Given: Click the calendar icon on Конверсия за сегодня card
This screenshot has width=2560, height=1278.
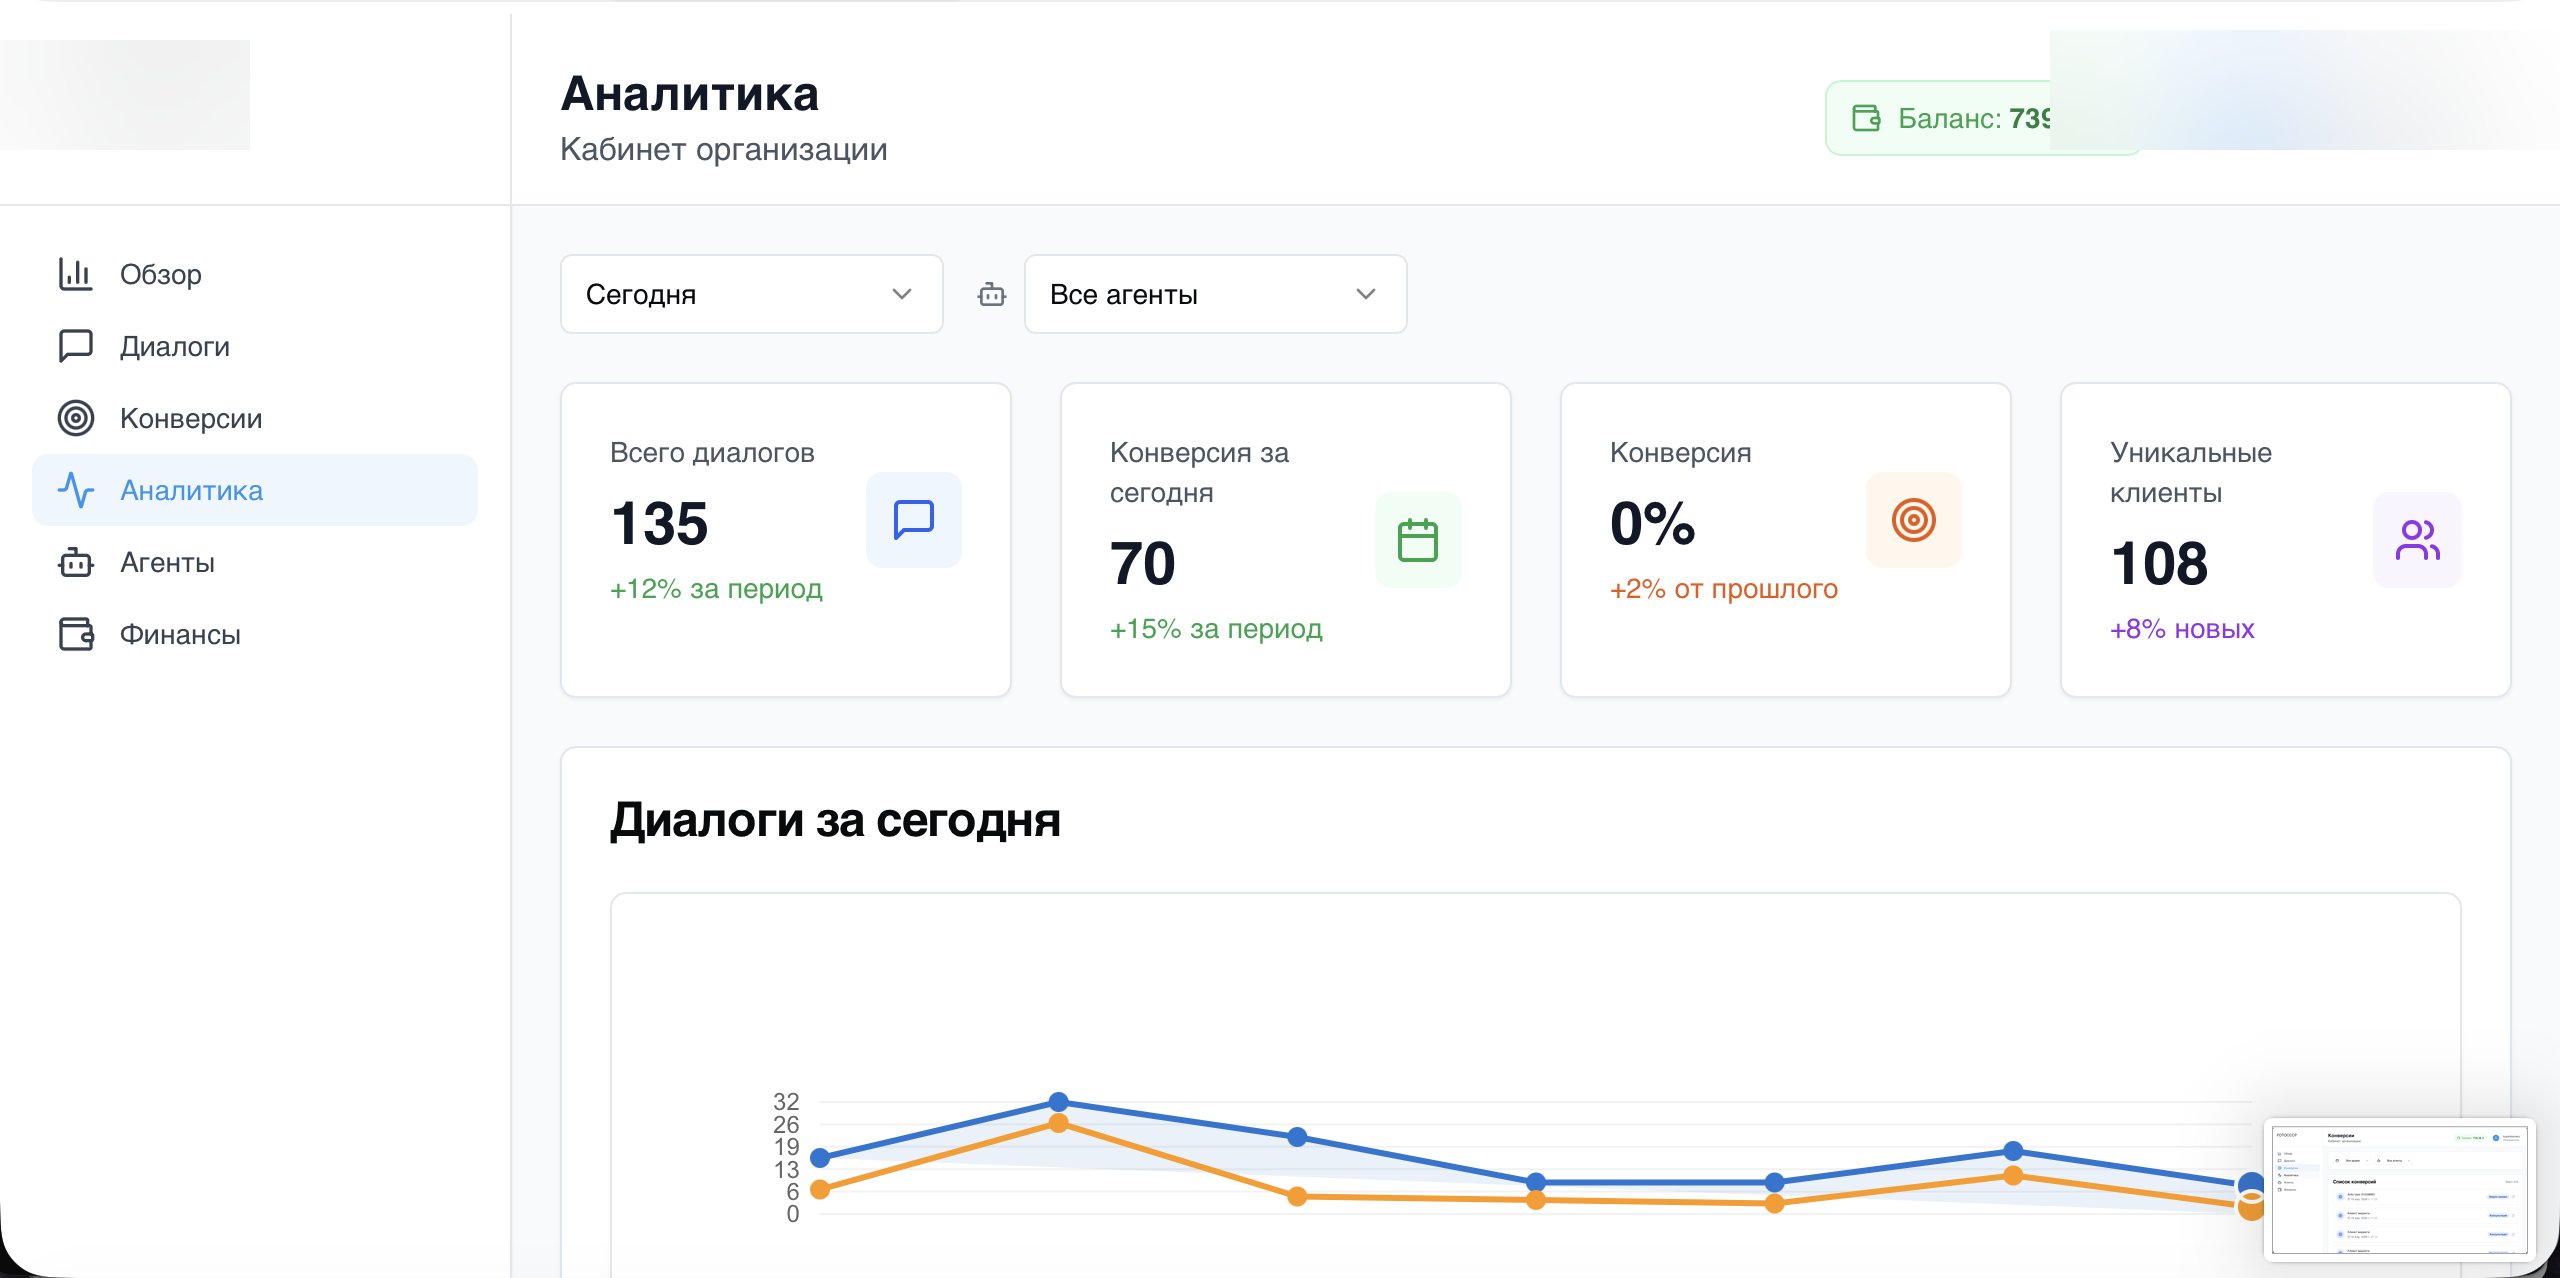Looking at the screenshot, I should 1417,539.
